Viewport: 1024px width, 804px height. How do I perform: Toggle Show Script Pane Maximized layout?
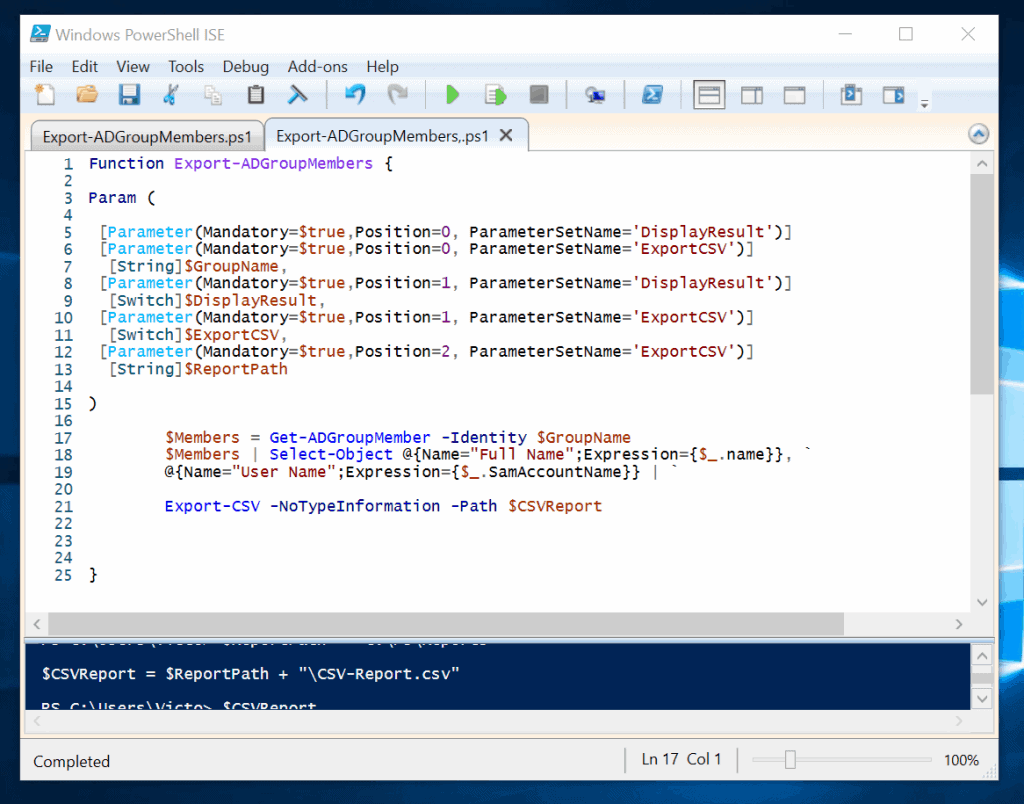pyautogui.click(x=795, y=94)
